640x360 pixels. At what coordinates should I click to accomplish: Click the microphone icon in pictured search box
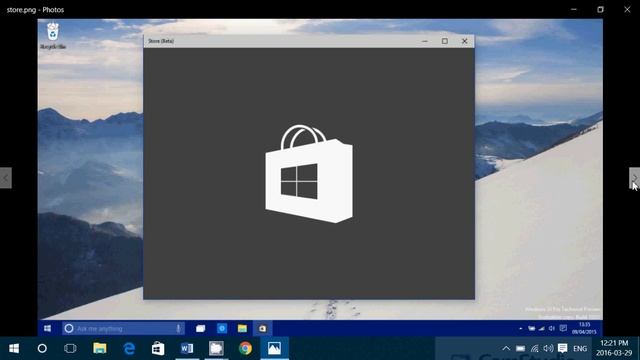178,328
